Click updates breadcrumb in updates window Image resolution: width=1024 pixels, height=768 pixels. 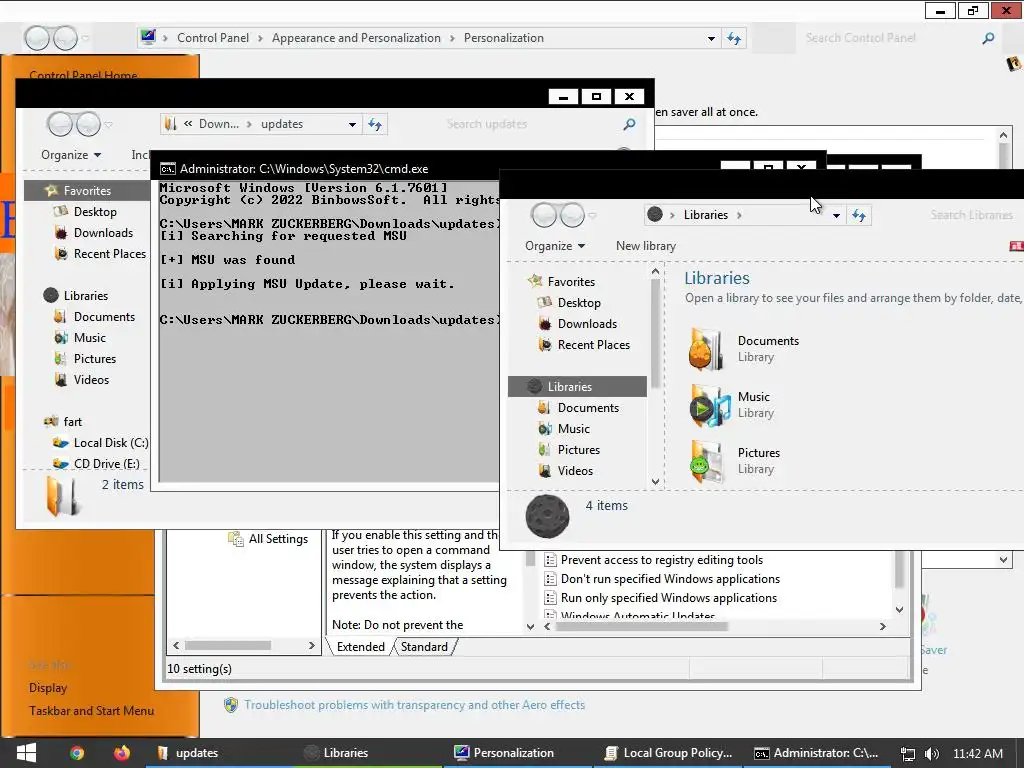(x=281, y=124)
